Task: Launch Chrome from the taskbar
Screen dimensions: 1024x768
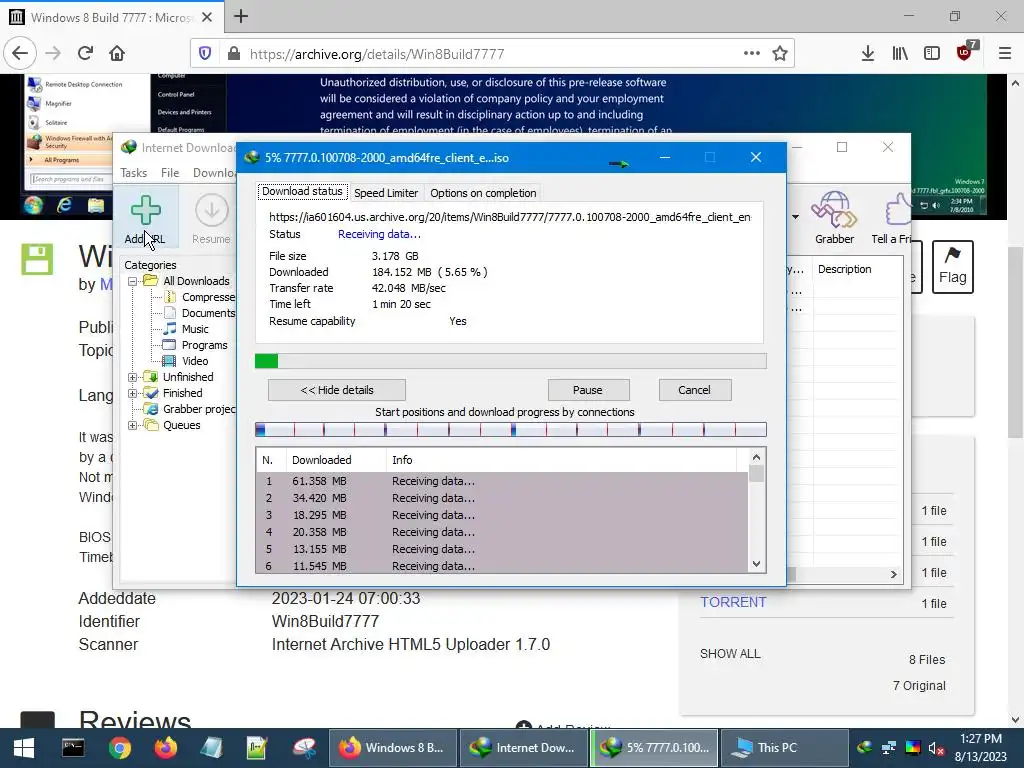Action: [x=120, y=748]
